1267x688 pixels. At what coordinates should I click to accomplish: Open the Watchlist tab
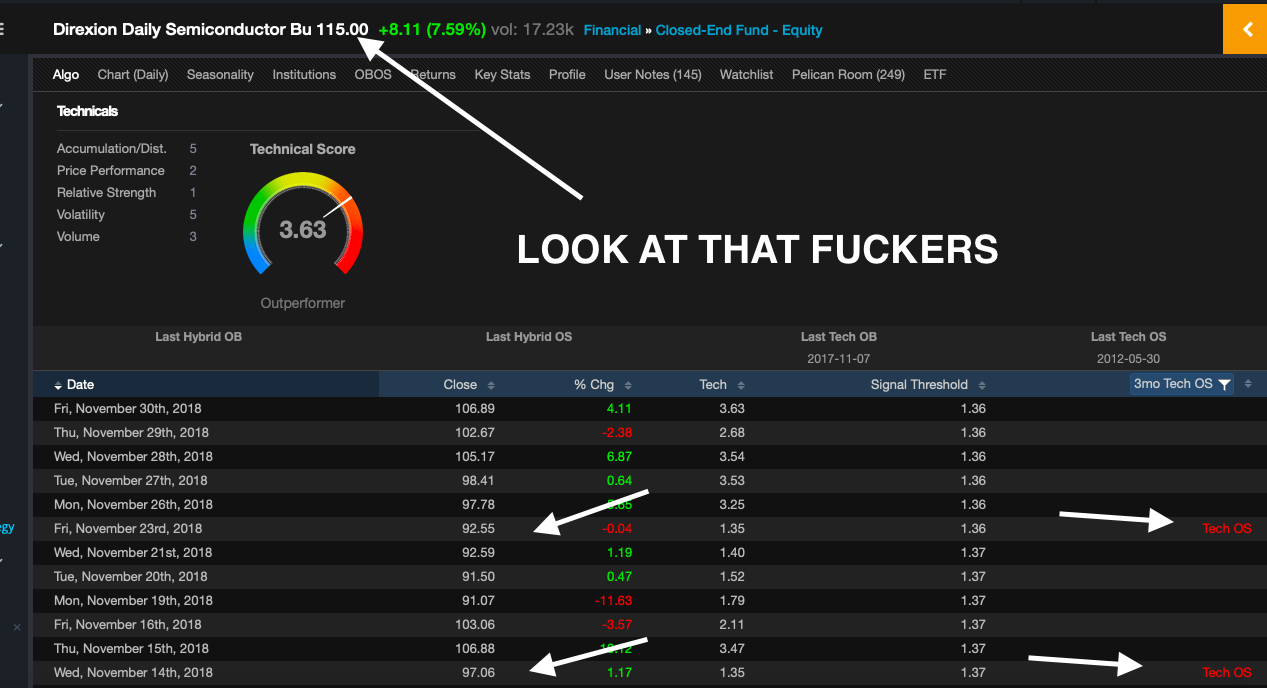point(746,74)
